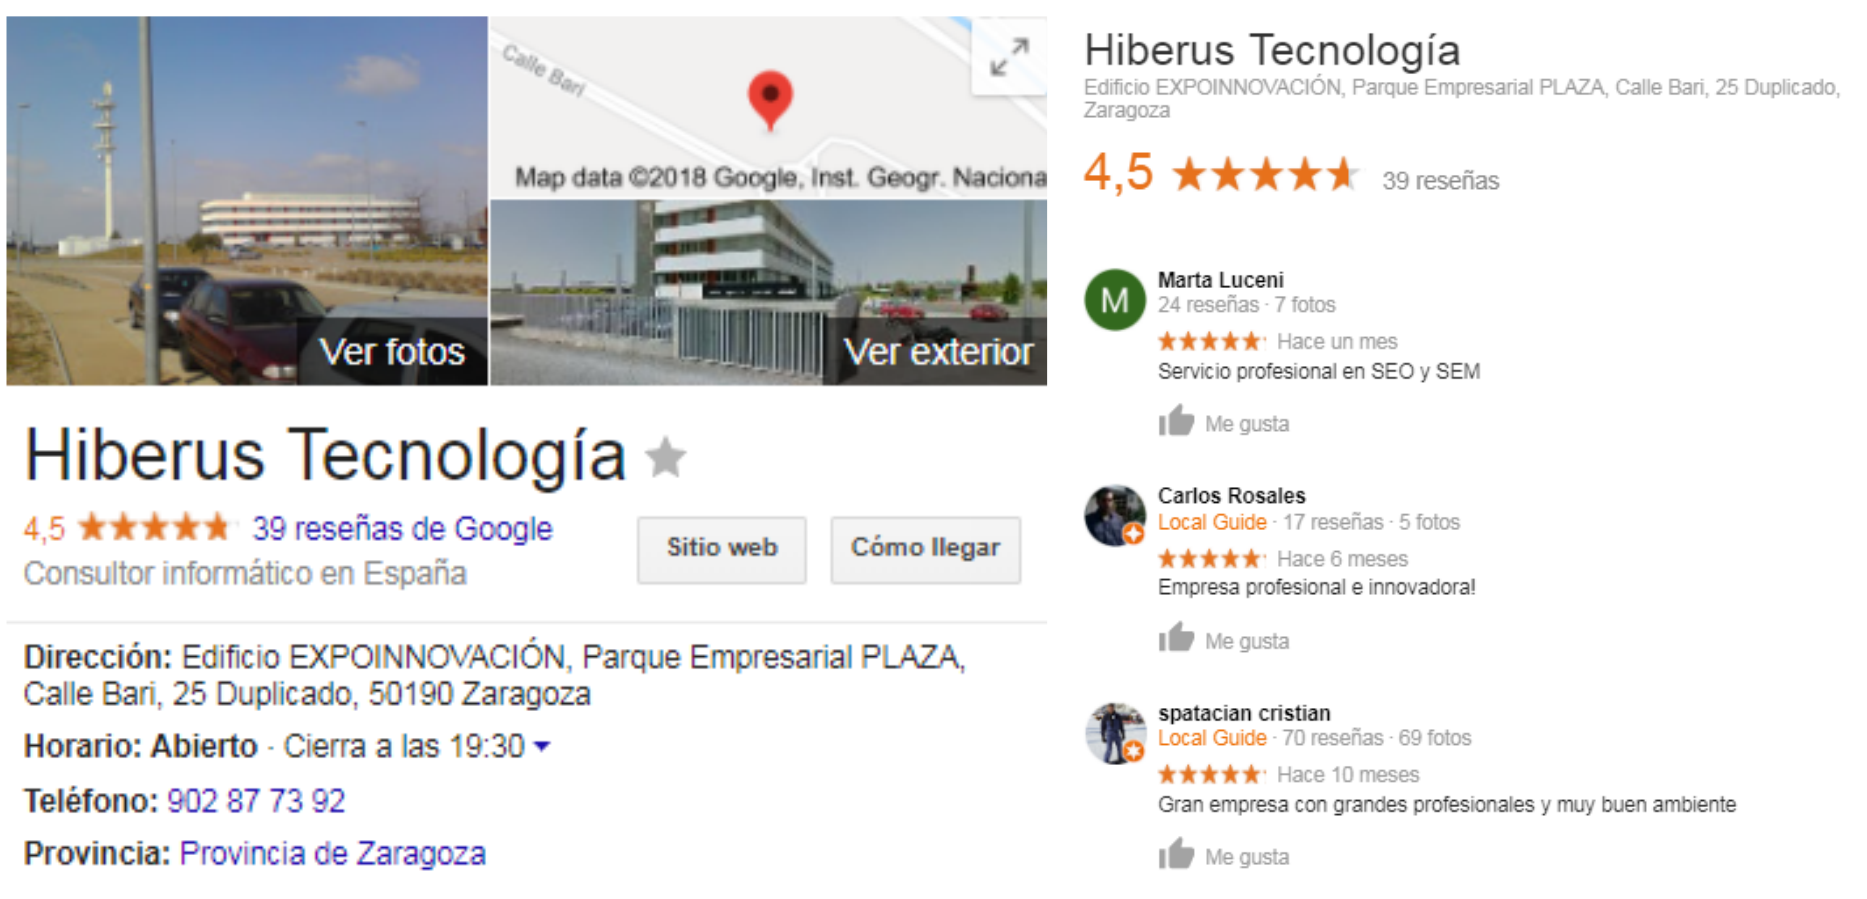Click the Sitio web button

coord(722,549)
